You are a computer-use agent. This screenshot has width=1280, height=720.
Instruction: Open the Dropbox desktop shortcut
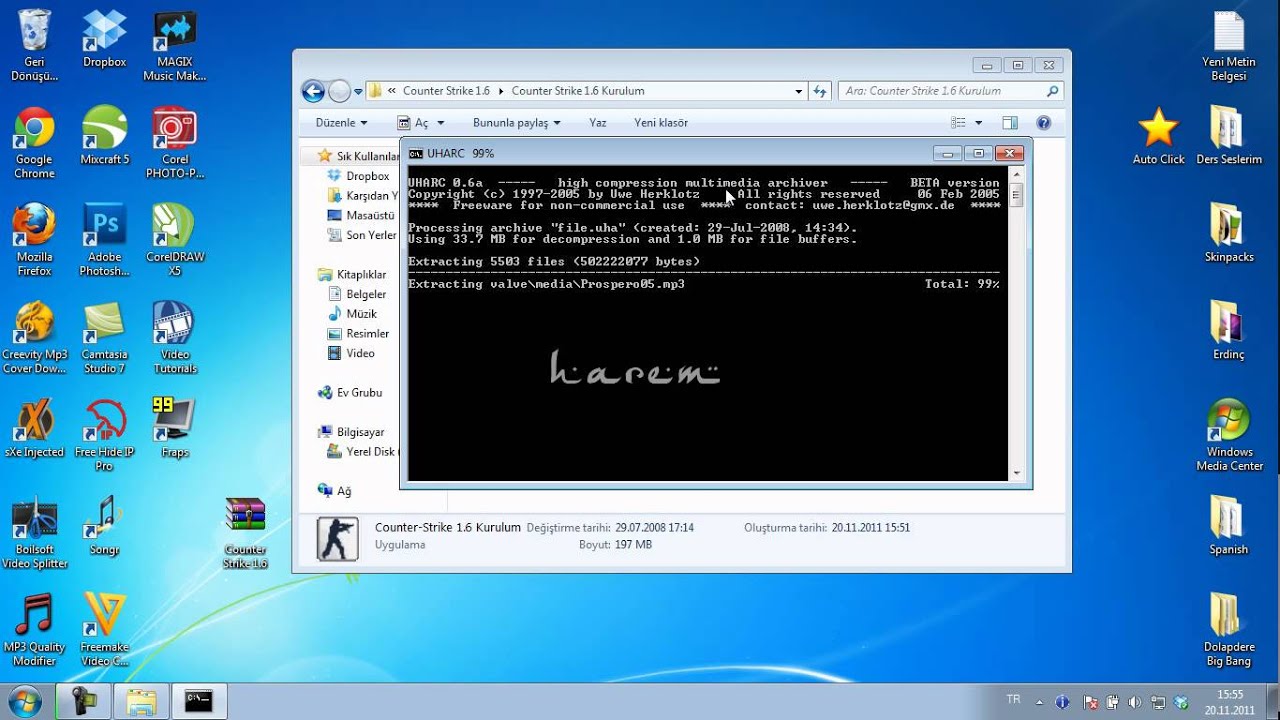(x=104, y=40)
